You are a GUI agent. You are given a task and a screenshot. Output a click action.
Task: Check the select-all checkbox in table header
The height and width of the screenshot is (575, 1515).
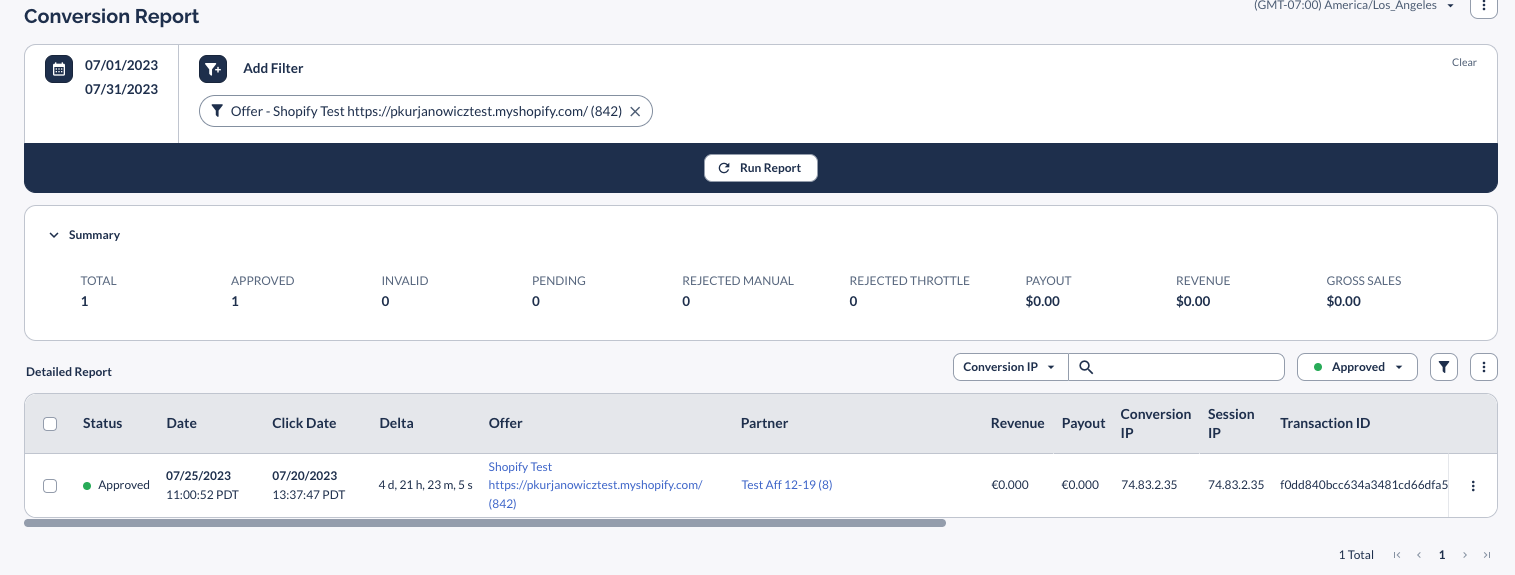[x=50, y=424]
